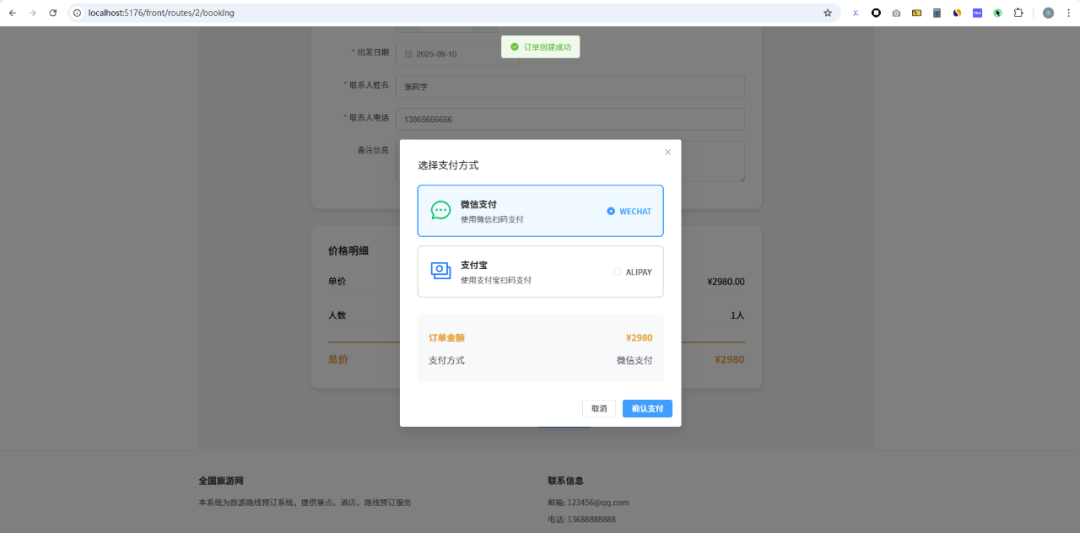1080x533 pixels.
Task: Click the green checkmark in the notification
Action: click(x=514, y=47)
